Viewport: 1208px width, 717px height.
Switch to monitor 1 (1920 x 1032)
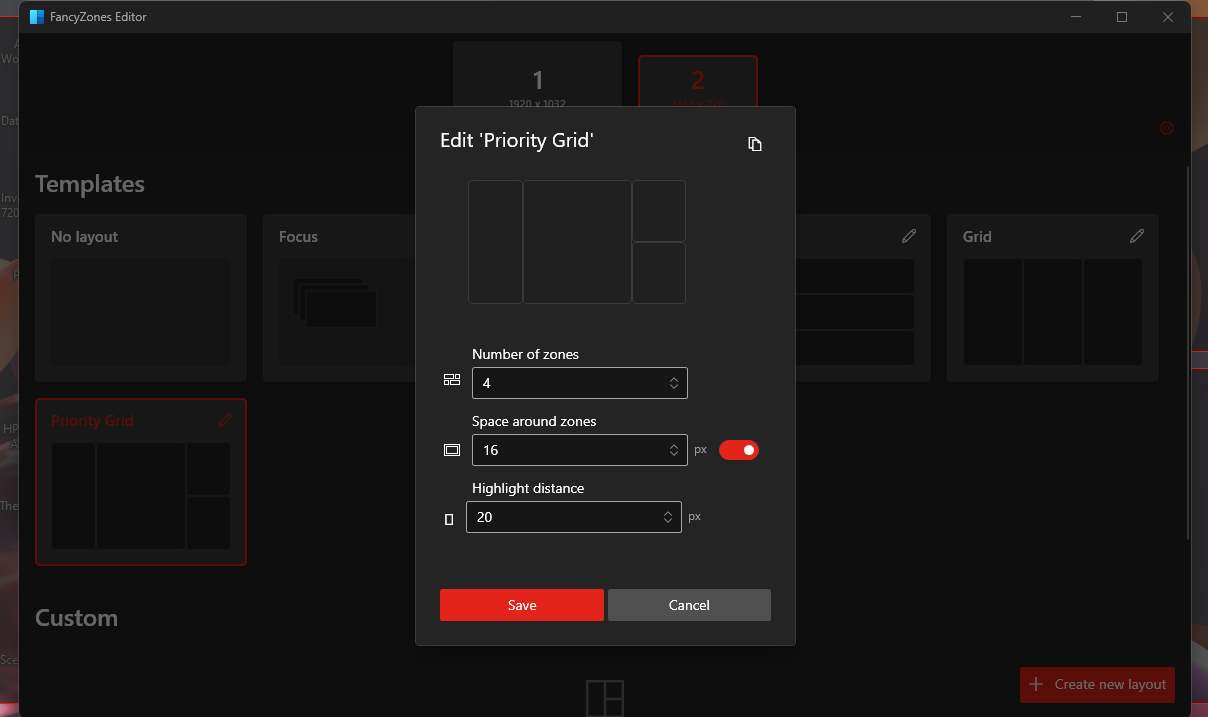pyautogui.click(x=537, y=80)
